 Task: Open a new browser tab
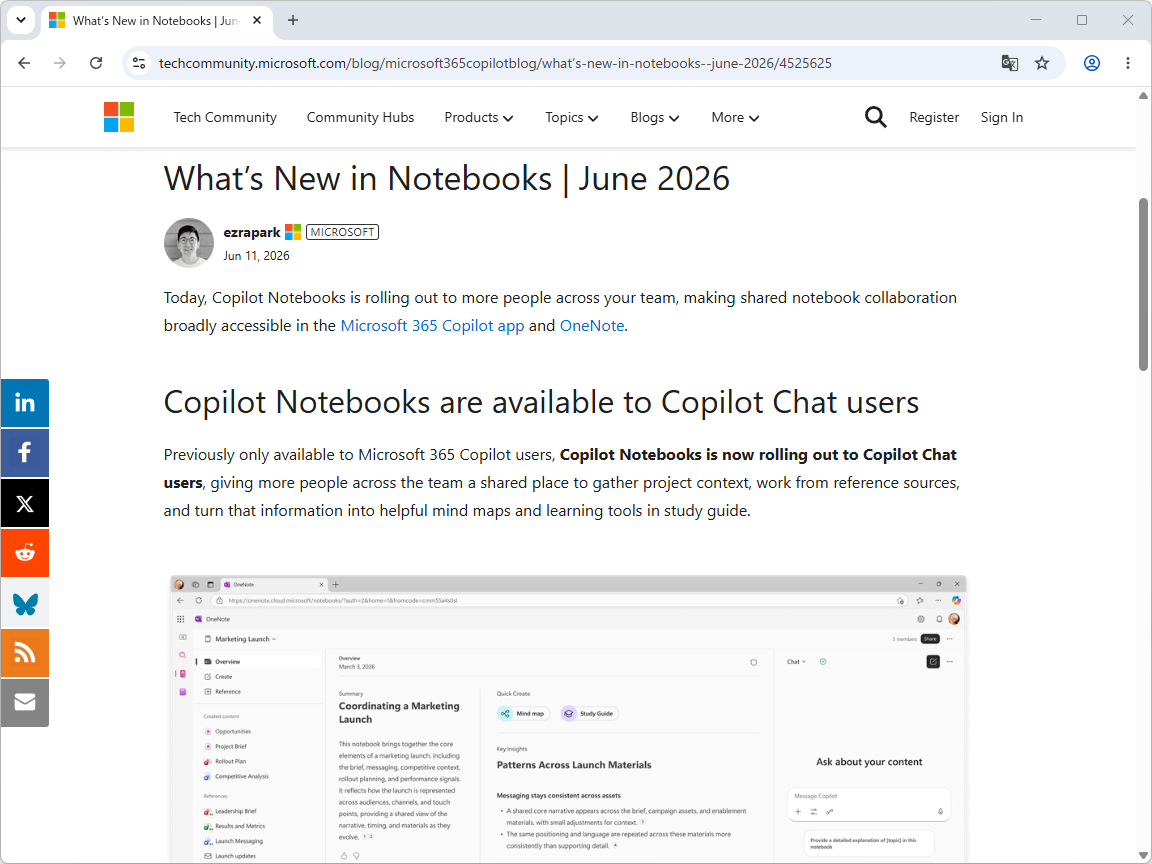point(293,21)
